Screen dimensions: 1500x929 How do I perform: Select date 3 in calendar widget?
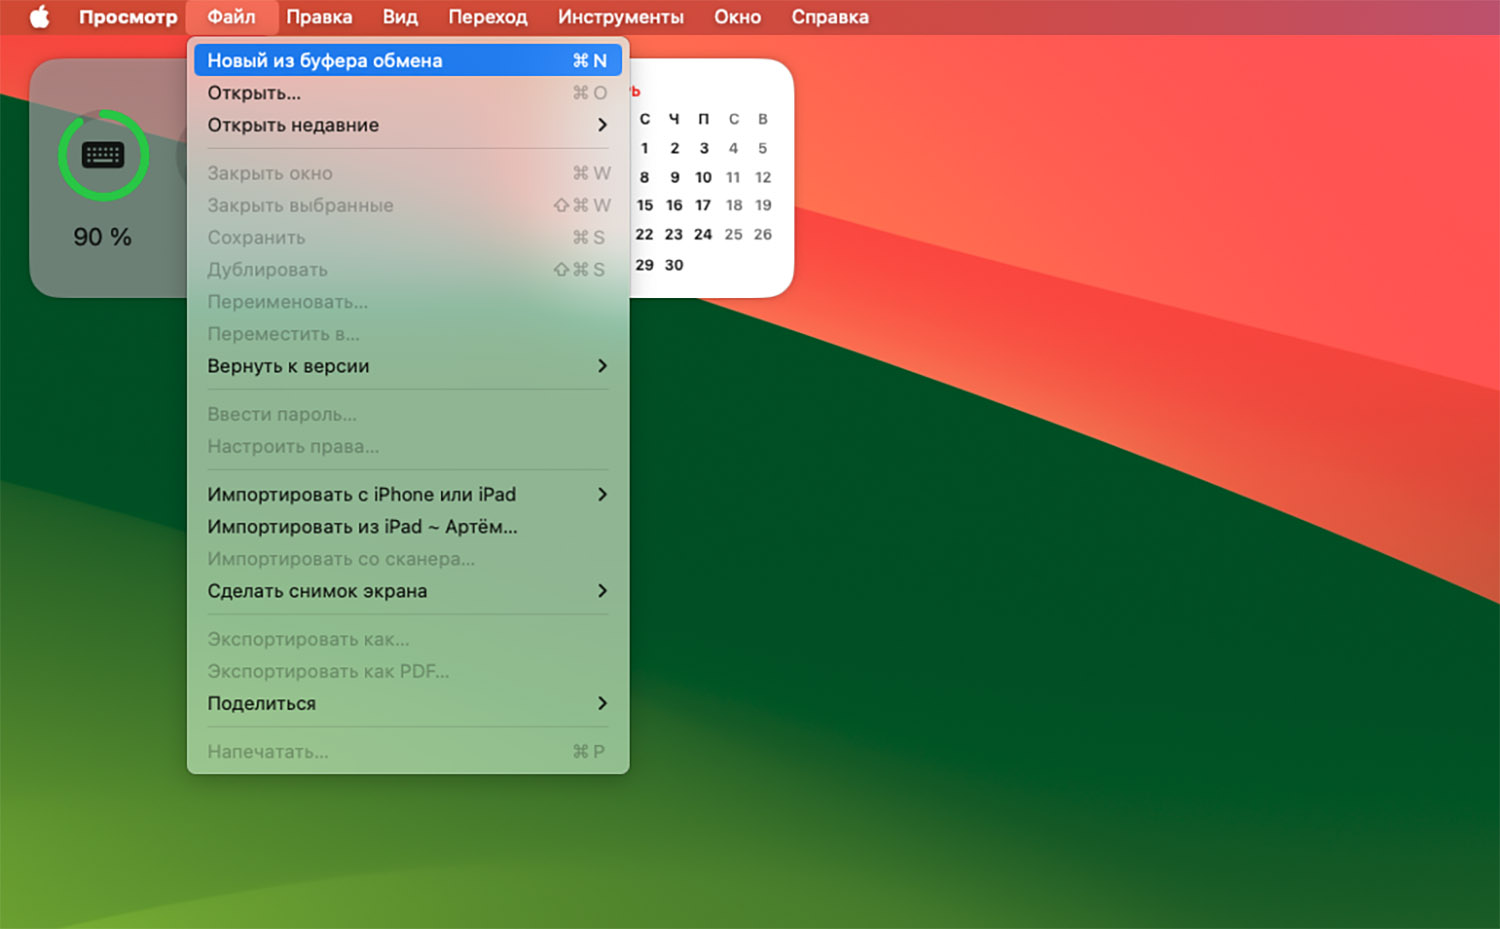coord(704,148)
